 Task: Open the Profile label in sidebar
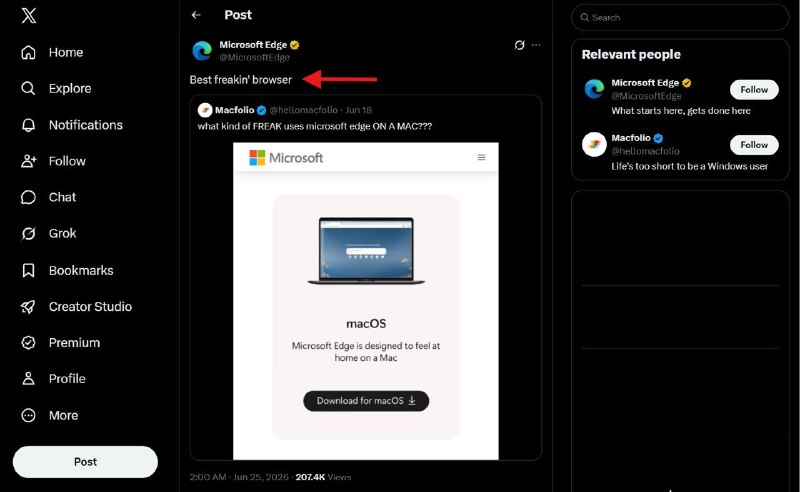click(x=67, y=379)
